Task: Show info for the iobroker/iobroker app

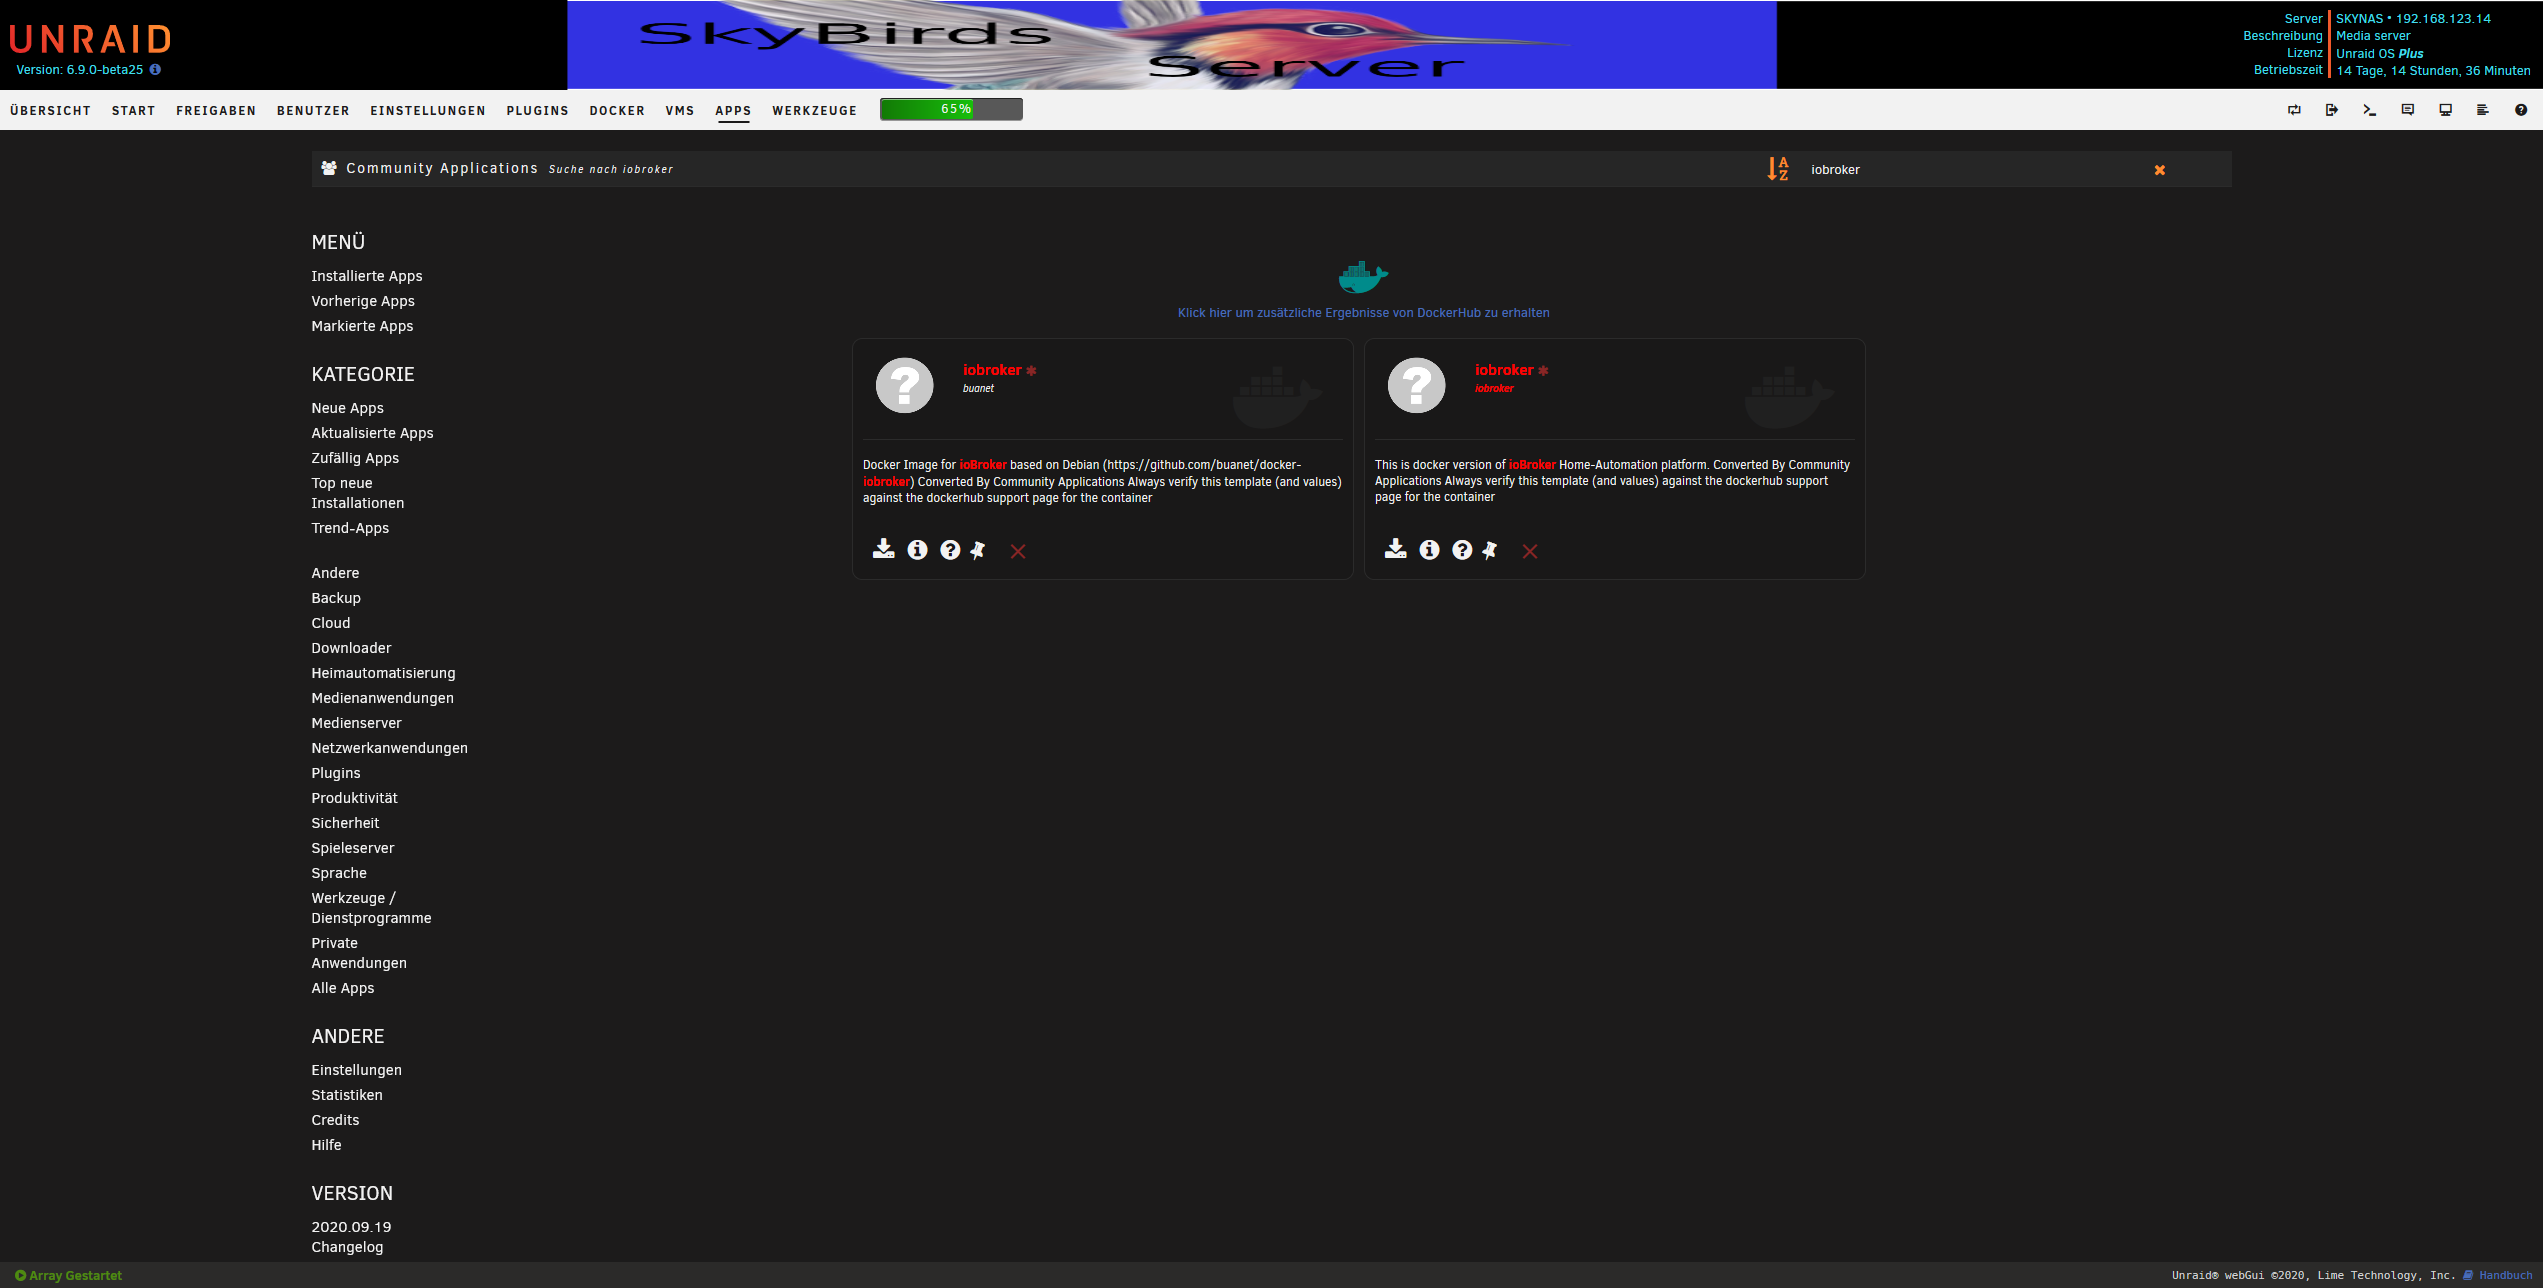Action: pos(1429,550)
